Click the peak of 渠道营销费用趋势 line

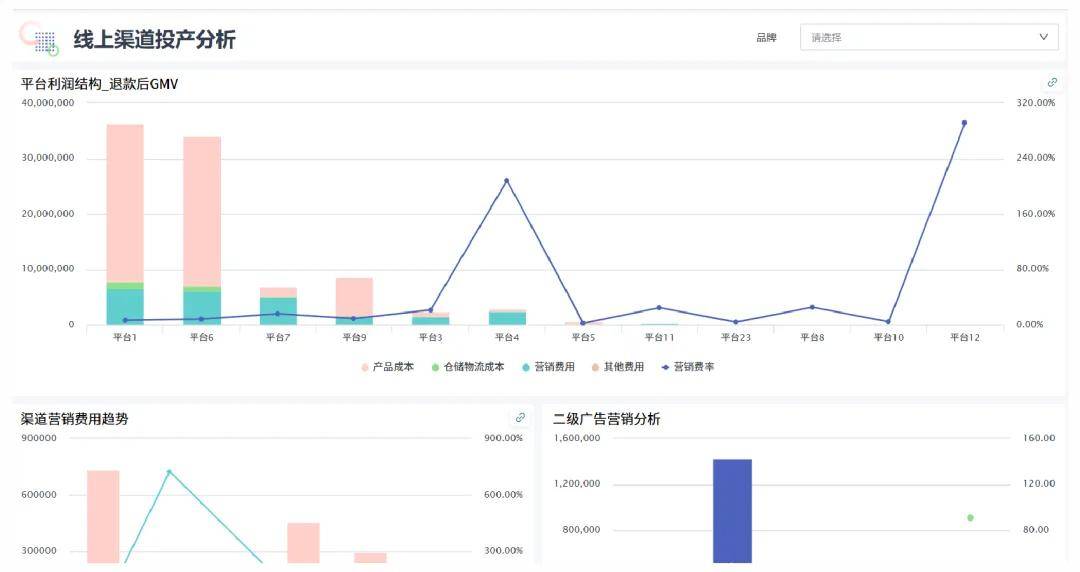[169, 472]
